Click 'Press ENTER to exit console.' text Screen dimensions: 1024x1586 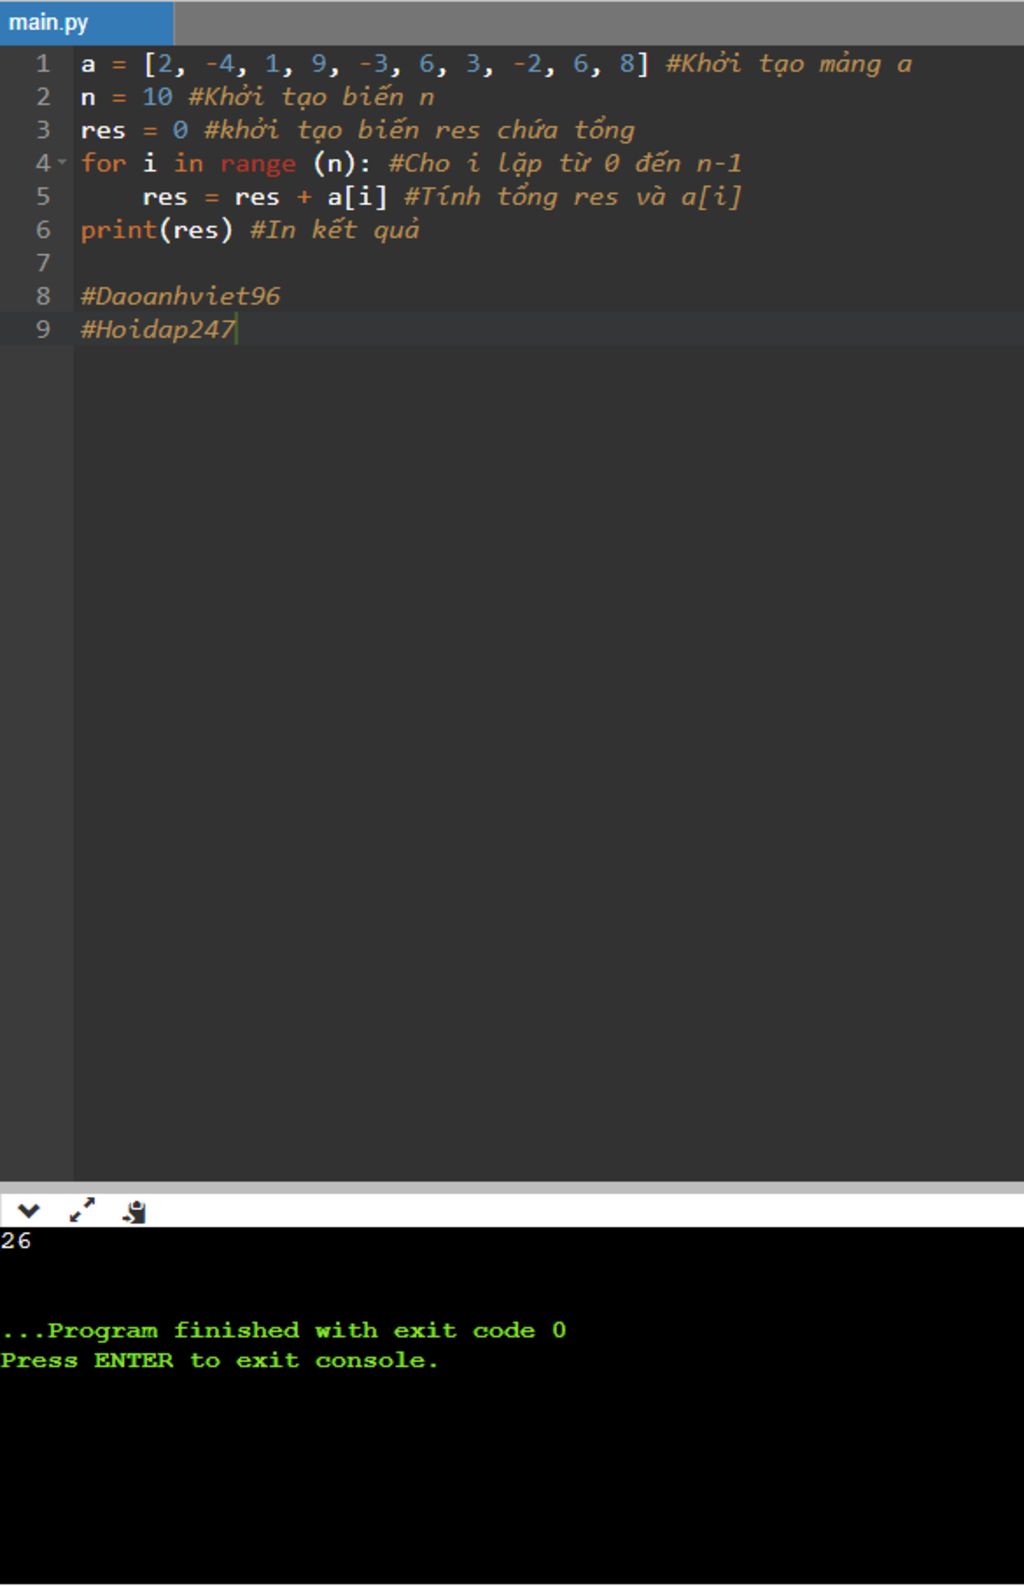219,1361
